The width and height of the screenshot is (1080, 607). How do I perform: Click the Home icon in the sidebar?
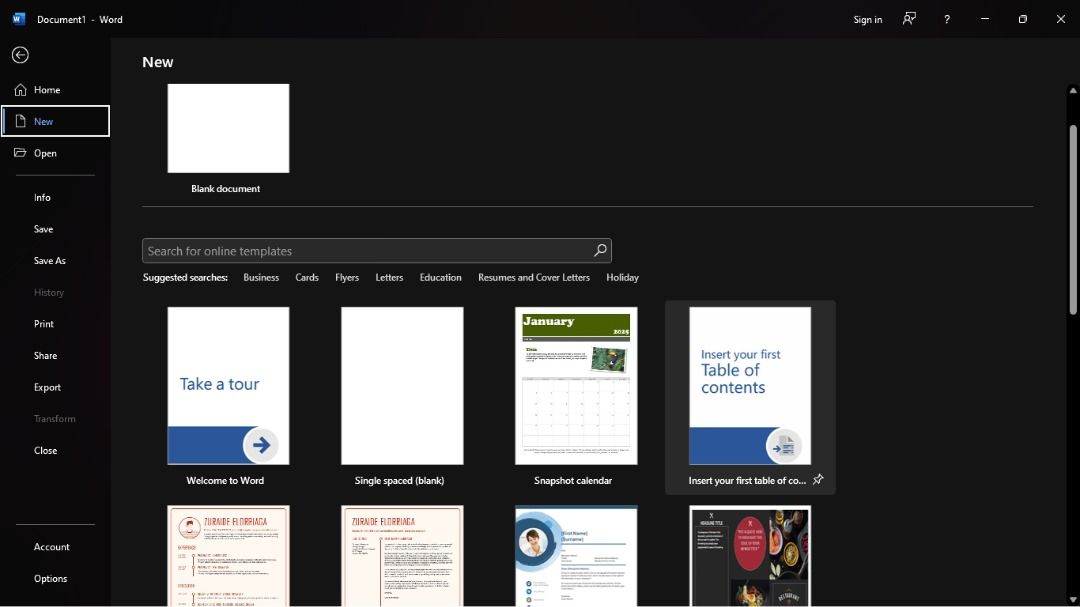pos(20,90)
